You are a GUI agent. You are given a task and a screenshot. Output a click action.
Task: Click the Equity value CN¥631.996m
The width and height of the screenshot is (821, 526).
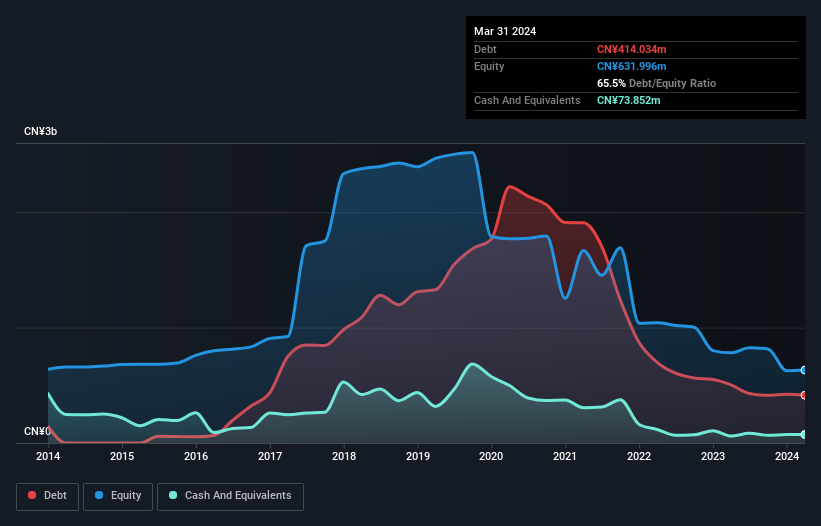click(631, 66)
